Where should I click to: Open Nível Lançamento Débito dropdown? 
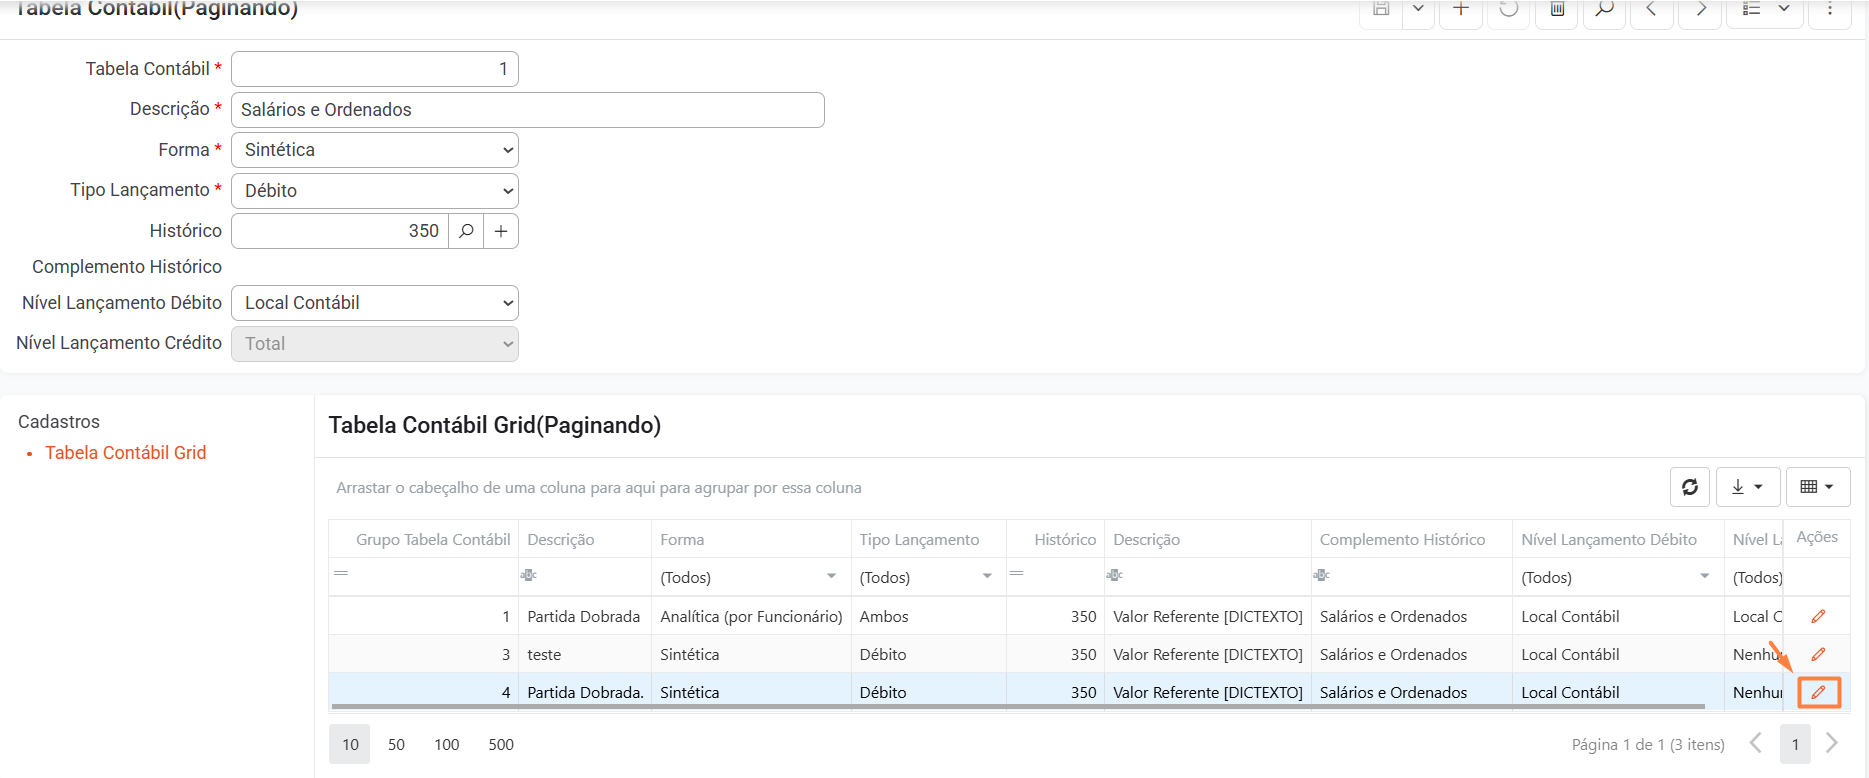[x=375, y=303]
